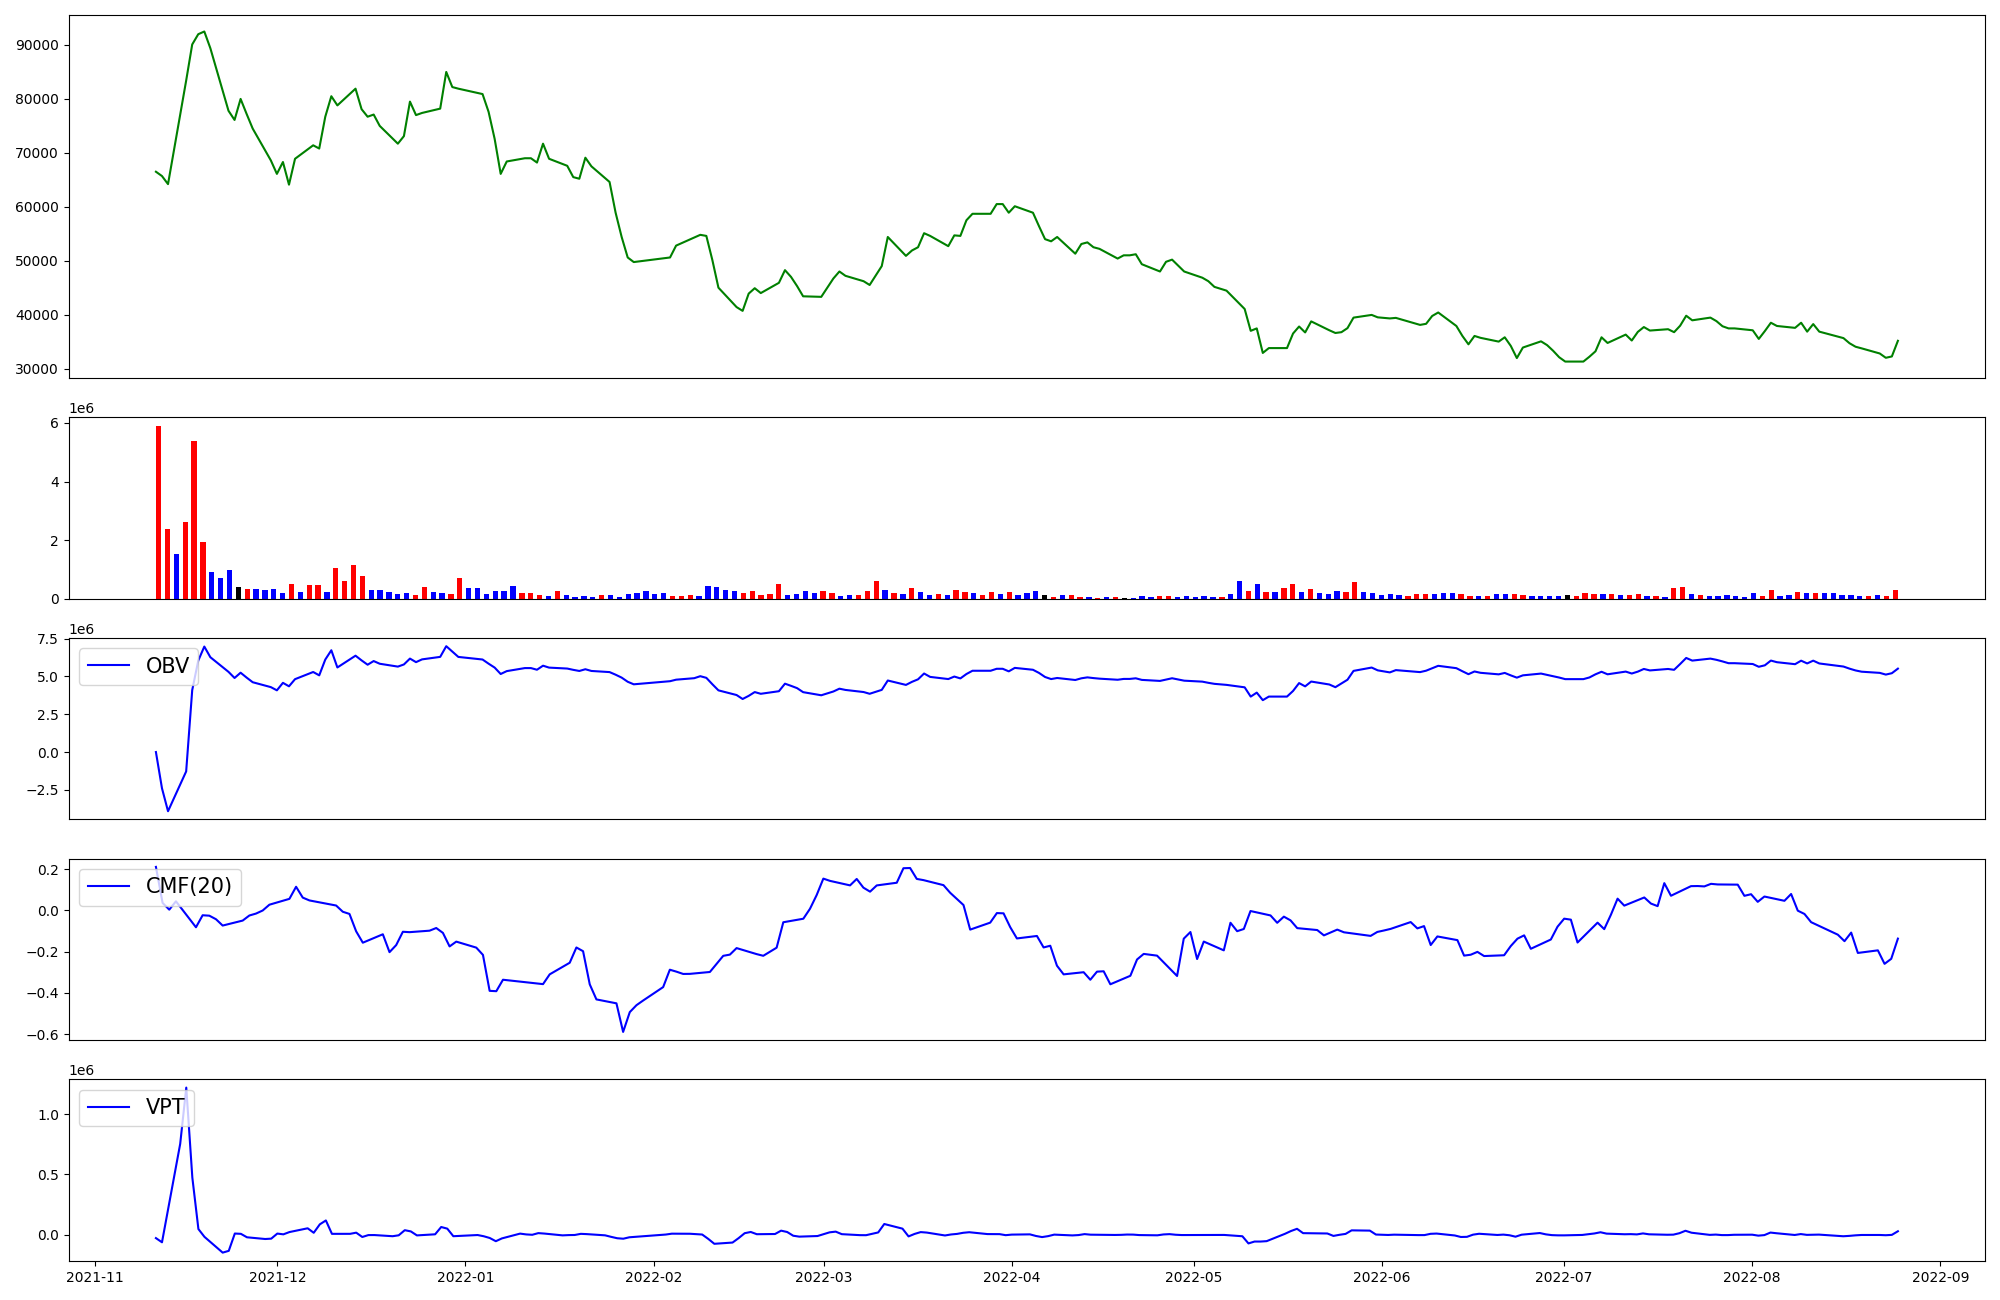
Task: Click the lowest dip of the OBV line
Action: (168, 810)
